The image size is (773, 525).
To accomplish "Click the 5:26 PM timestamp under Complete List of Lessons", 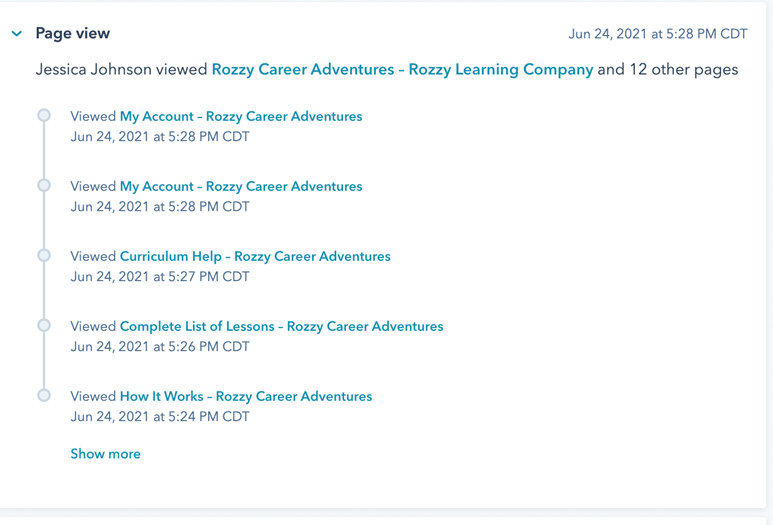I will pyautogui.click(x=160, y=347).
